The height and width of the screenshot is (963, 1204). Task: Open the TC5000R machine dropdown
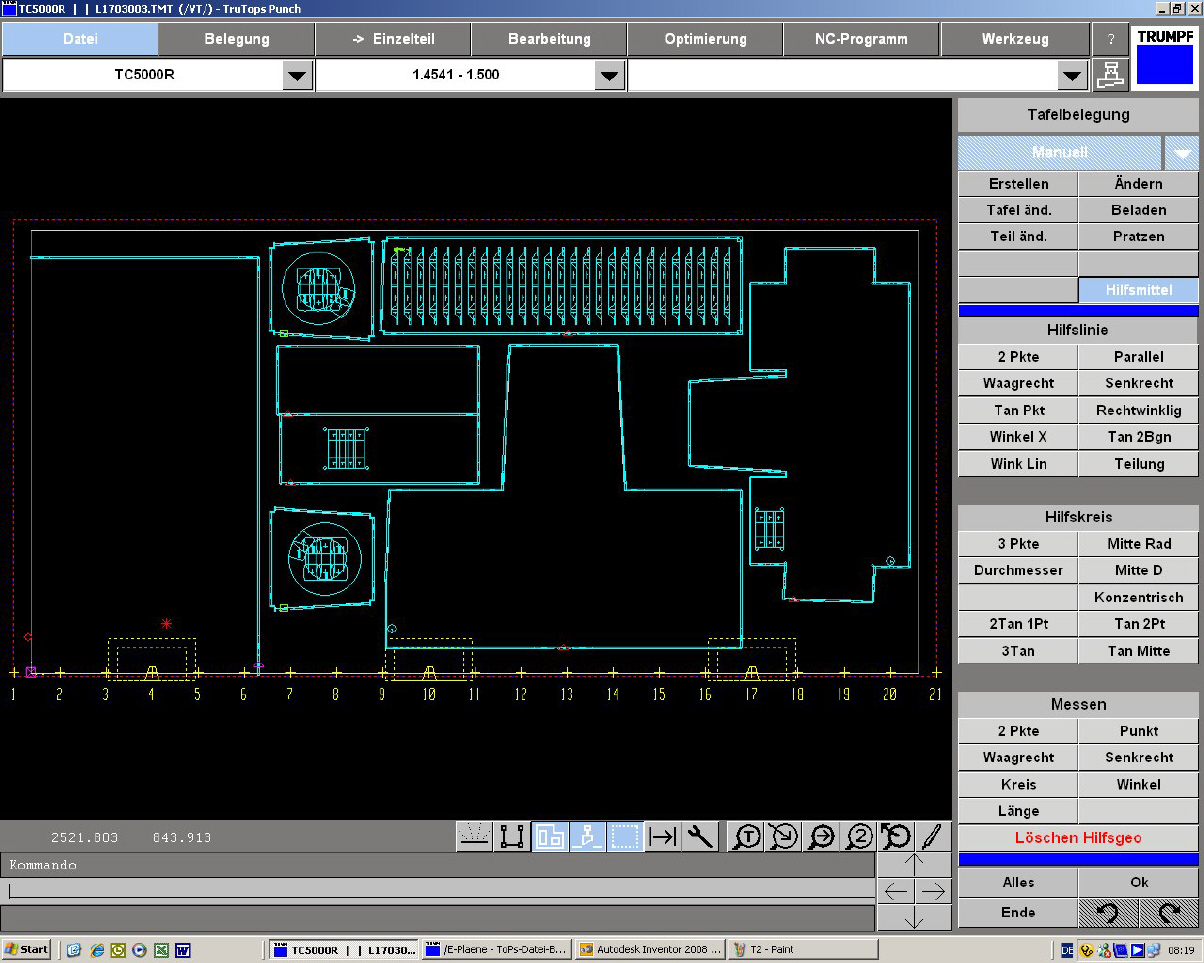(297, 75)
